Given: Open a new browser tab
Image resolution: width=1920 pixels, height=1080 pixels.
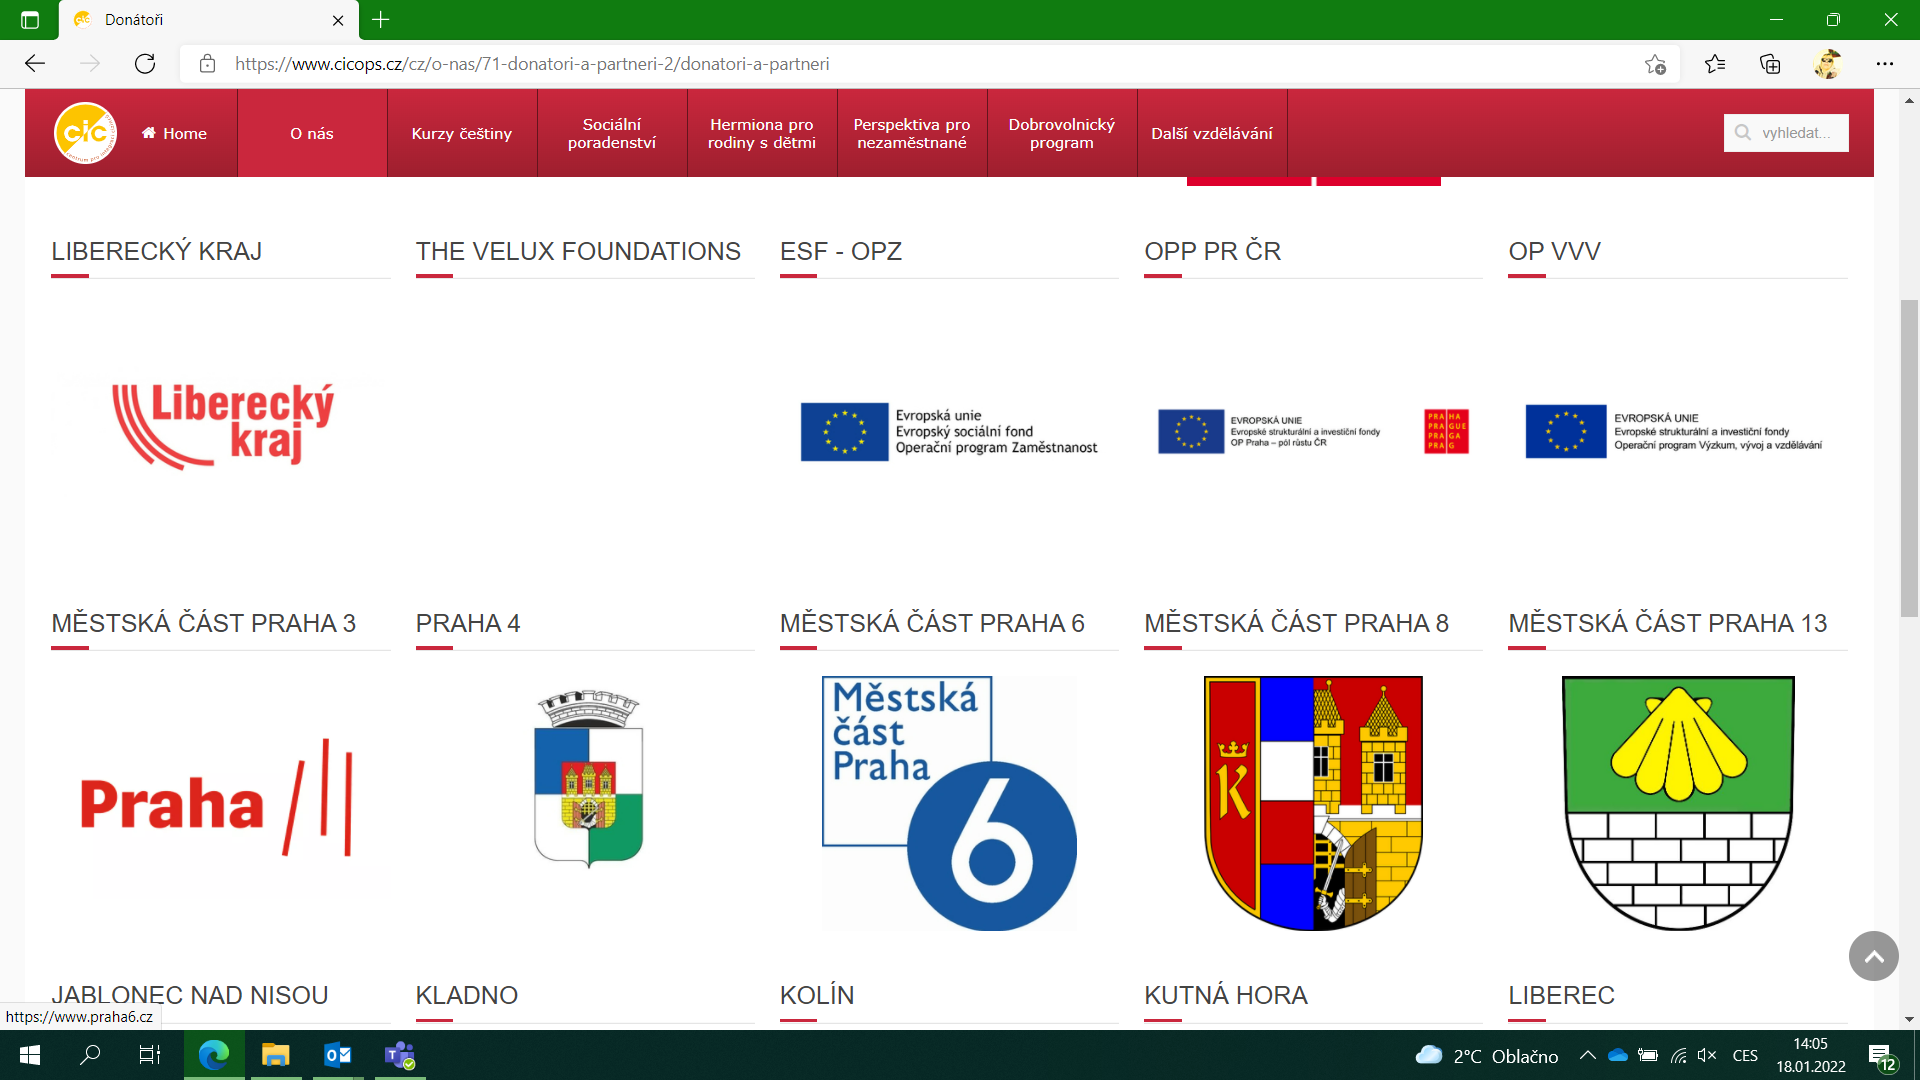Looking at the screenshot, I should pos(381,19).
